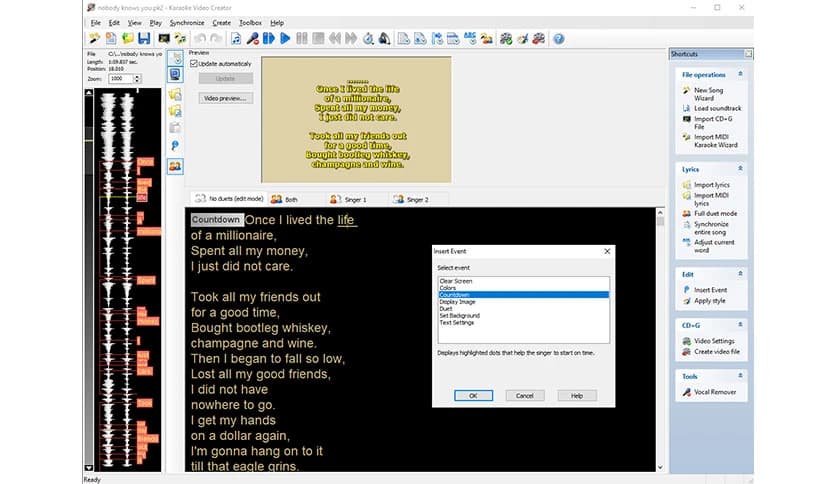Click the two-people duet icon in vertical toolbar
The height and width of the screenshot is (484, 836).
[x=175, y=166]
